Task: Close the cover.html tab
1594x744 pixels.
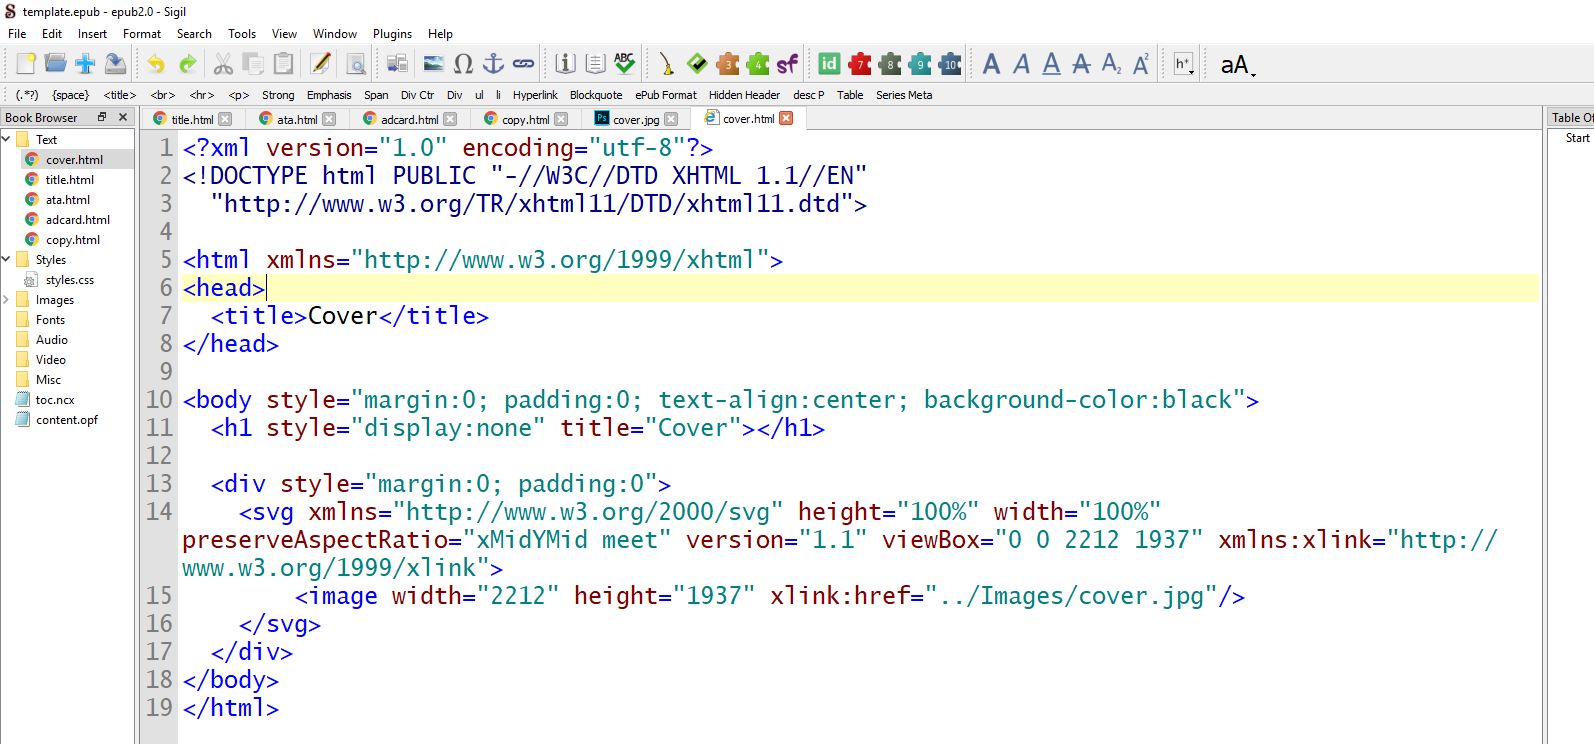Action: 786,118
